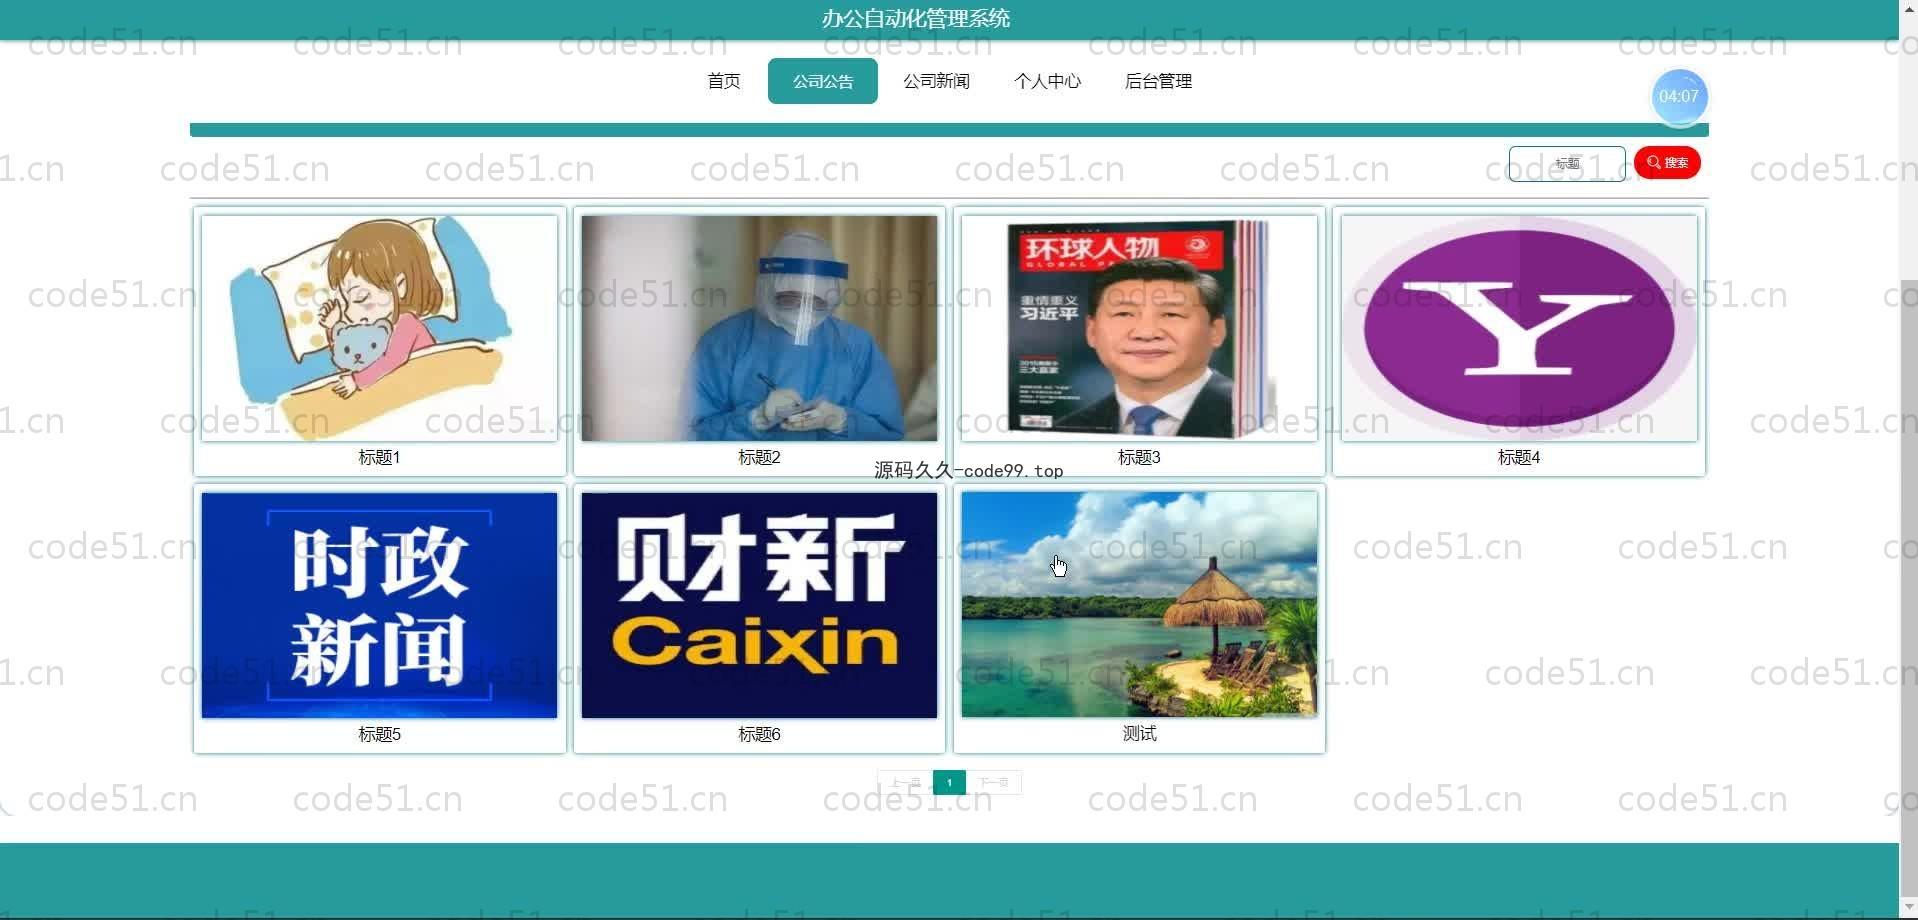Open the 个人中心 menu item

point(1047,81)
